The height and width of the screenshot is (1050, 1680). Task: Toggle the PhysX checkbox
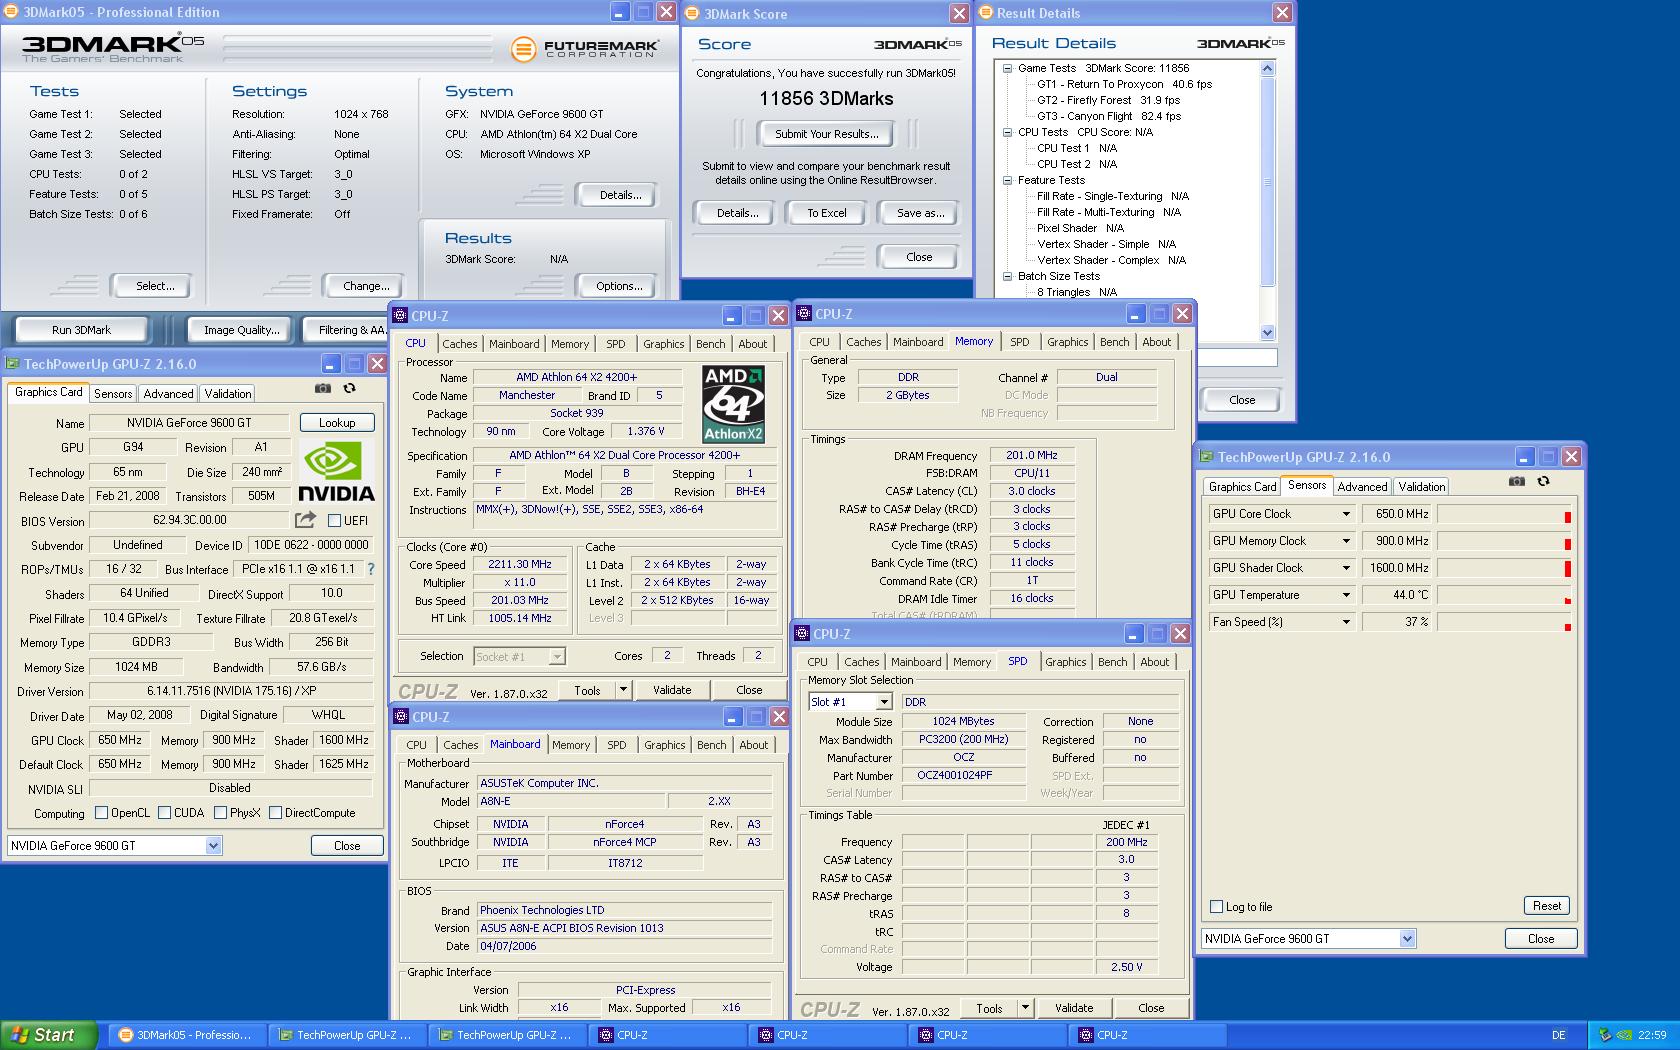[x=220, y=813]
